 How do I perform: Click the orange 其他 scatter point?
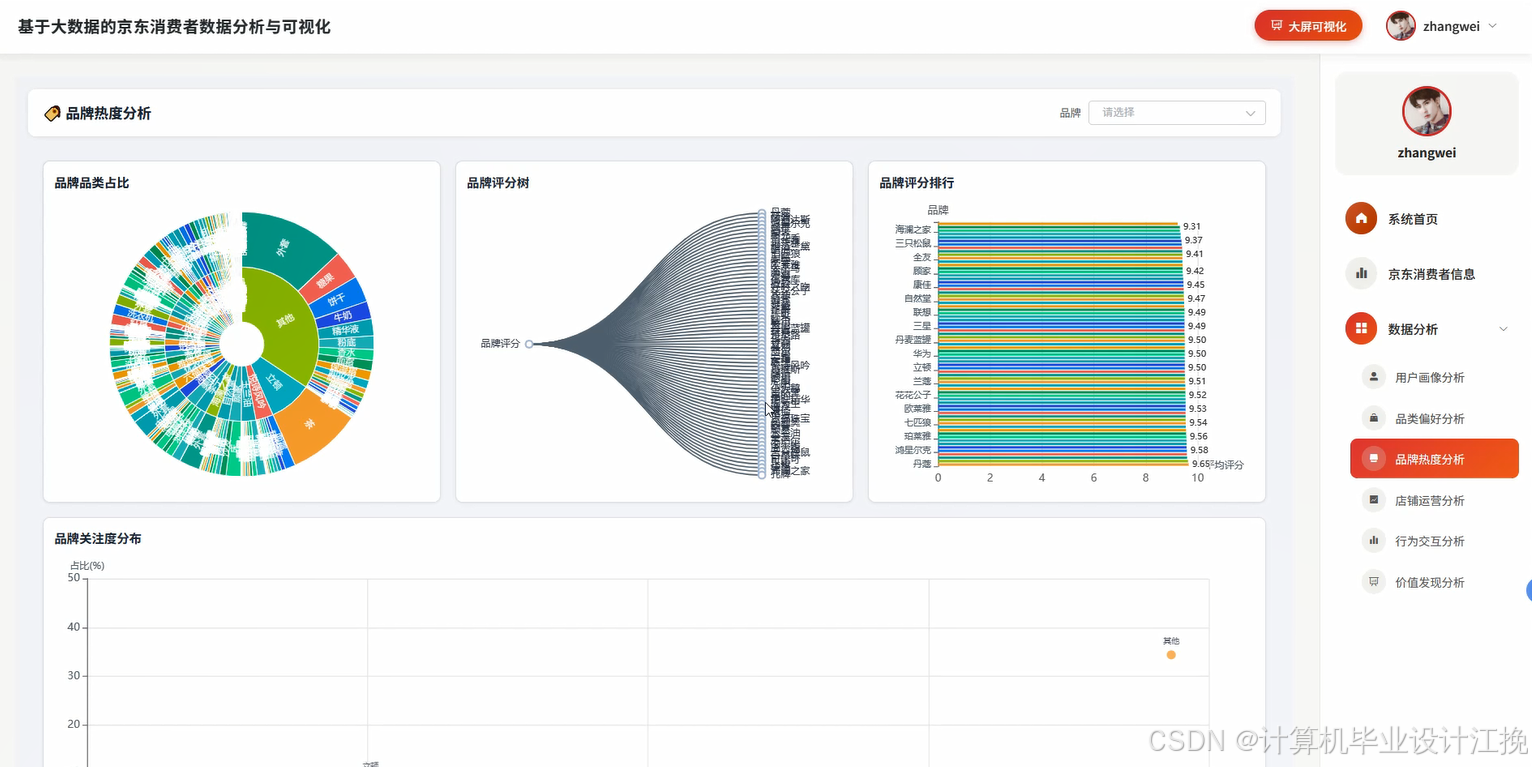1171,655
